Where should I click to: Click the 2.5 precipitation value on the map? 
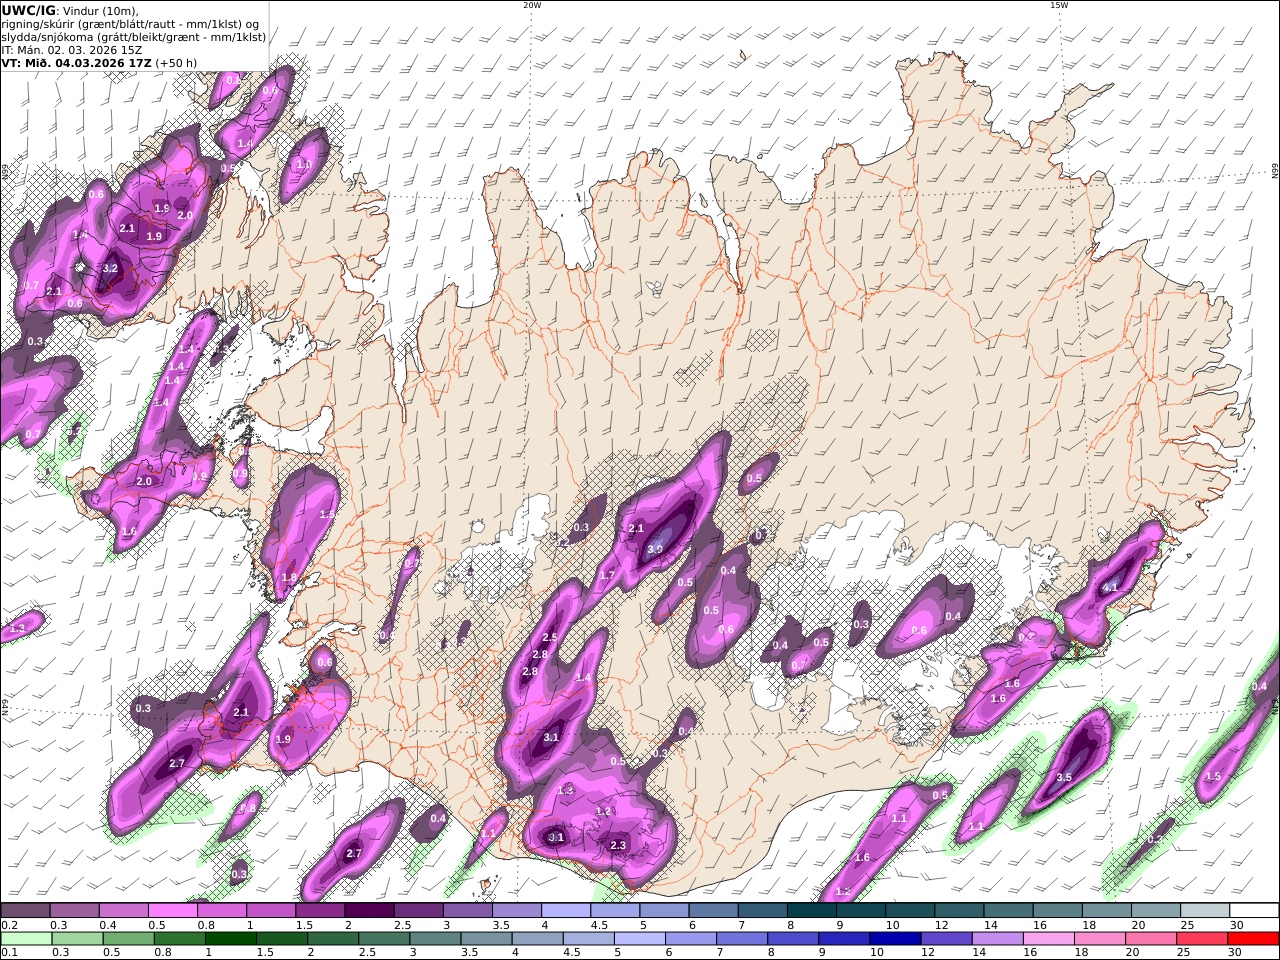tap(549, 637)
